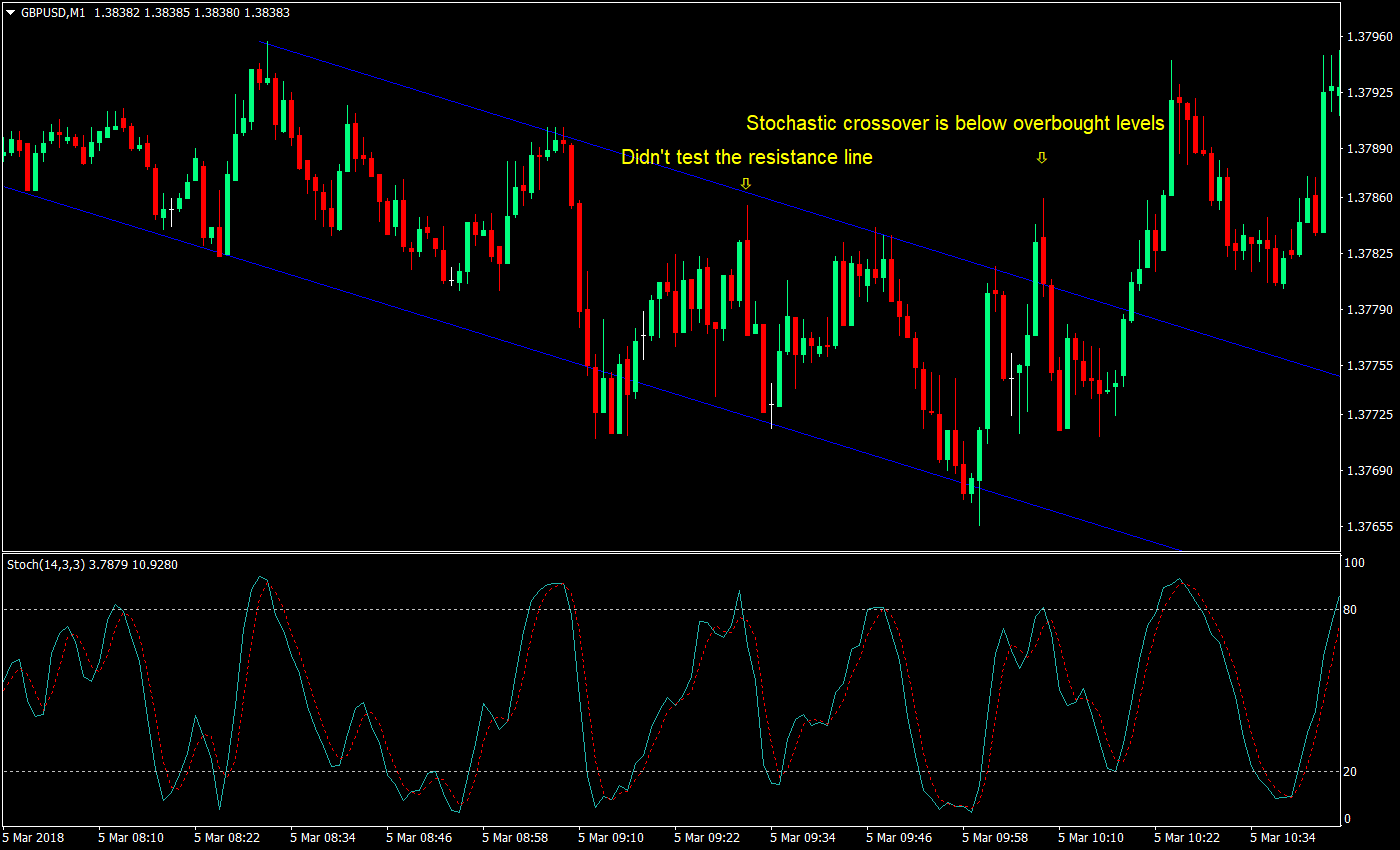
Task: Click the '5 Mar 2018' date axis label
Action: (x=33, y=838)
